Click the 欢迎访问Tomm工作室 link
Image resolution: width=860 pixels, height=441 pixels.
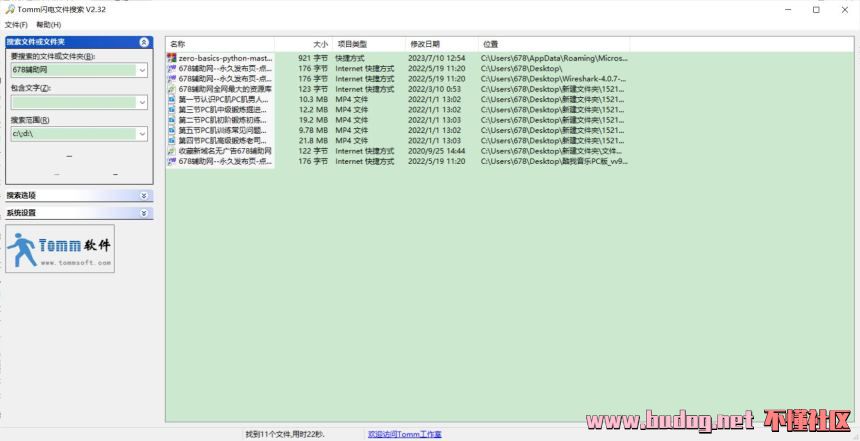[404, 435]
